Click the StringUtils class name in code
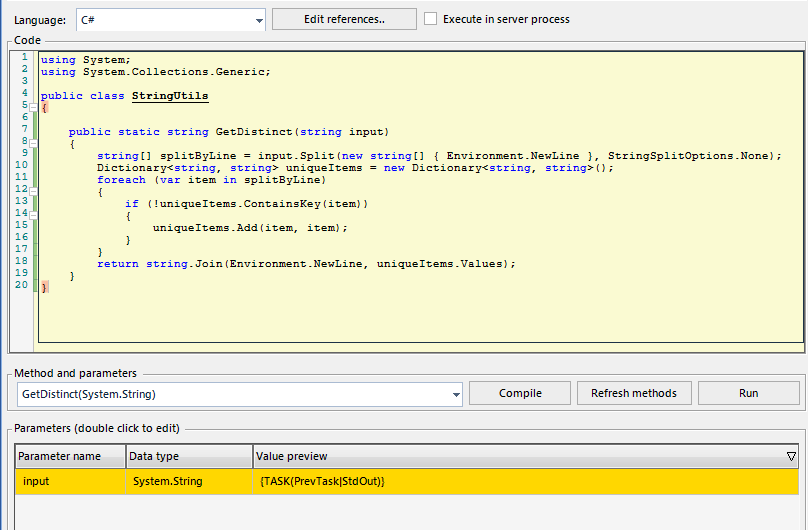The image size is (808, 530). point(170,96)
